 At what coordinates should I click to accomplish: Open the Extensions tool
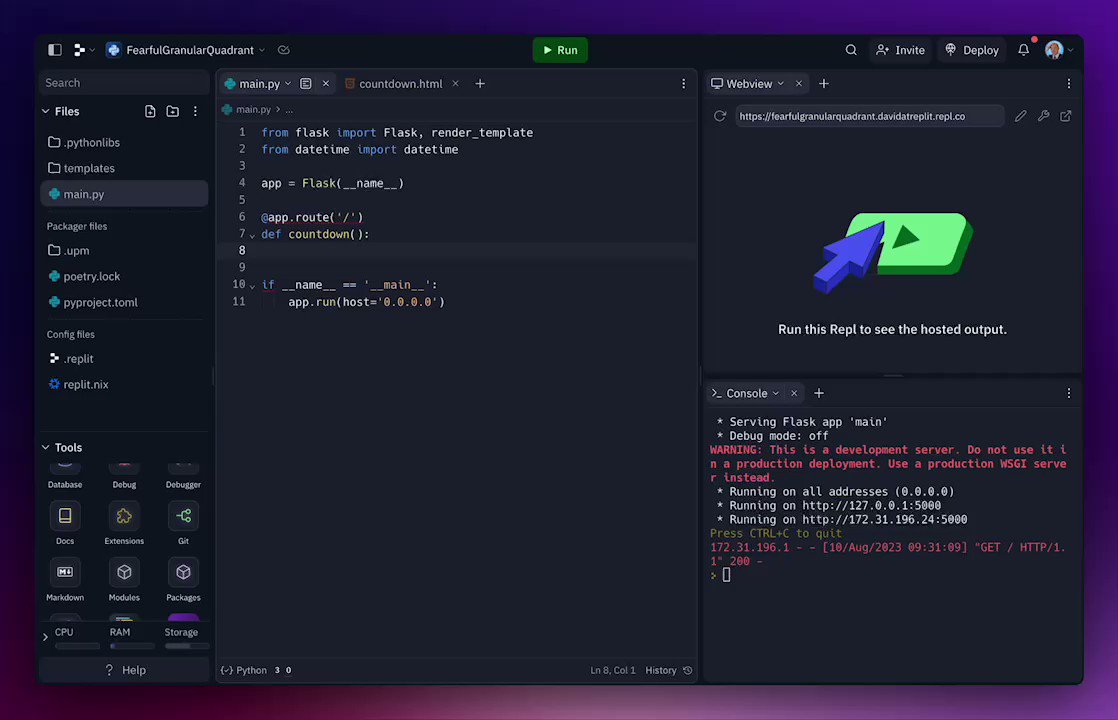coord(124,522)
